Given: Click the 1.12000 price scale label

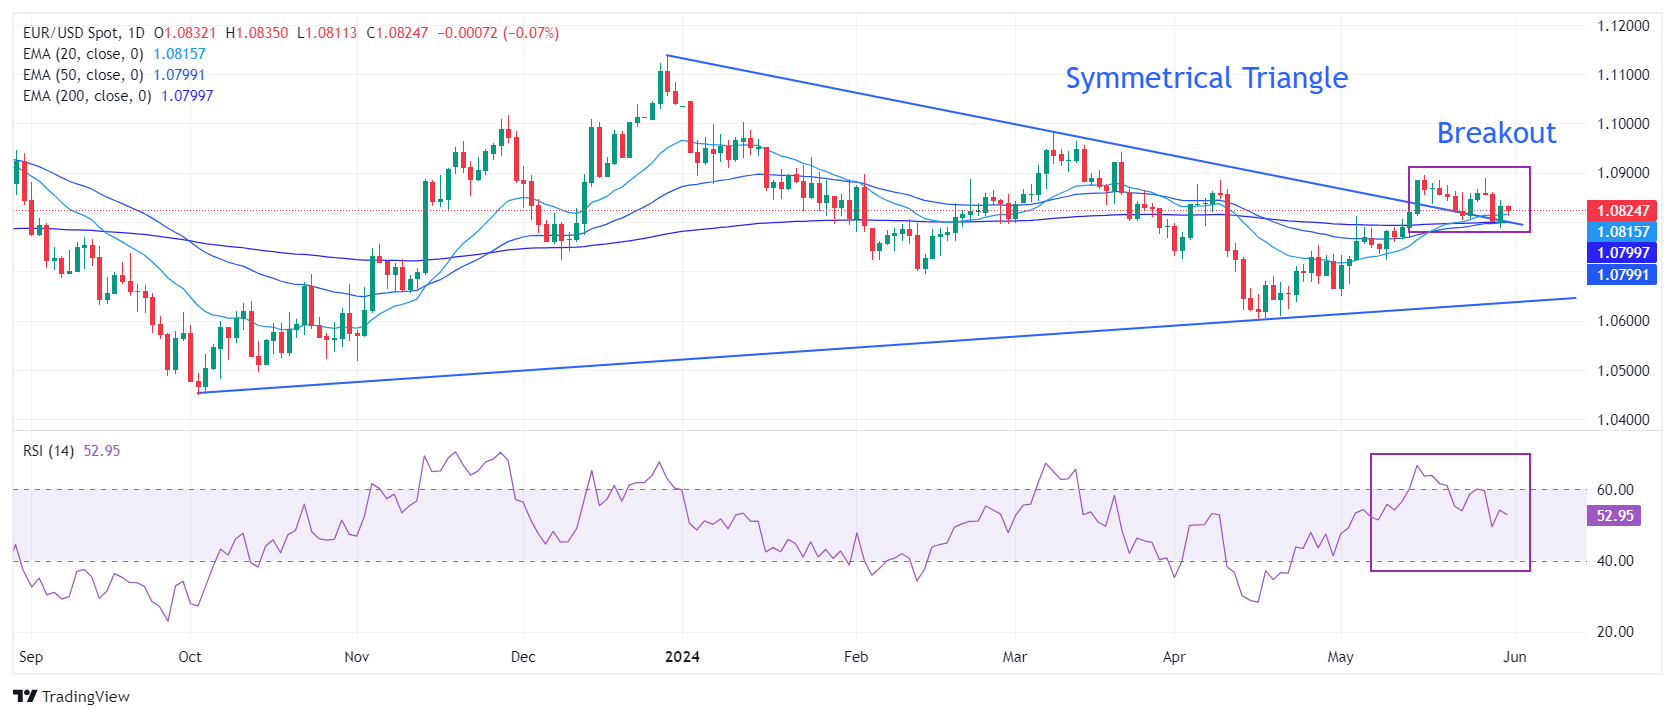Looking at the screenshot, I should (x=1622, y=26).
